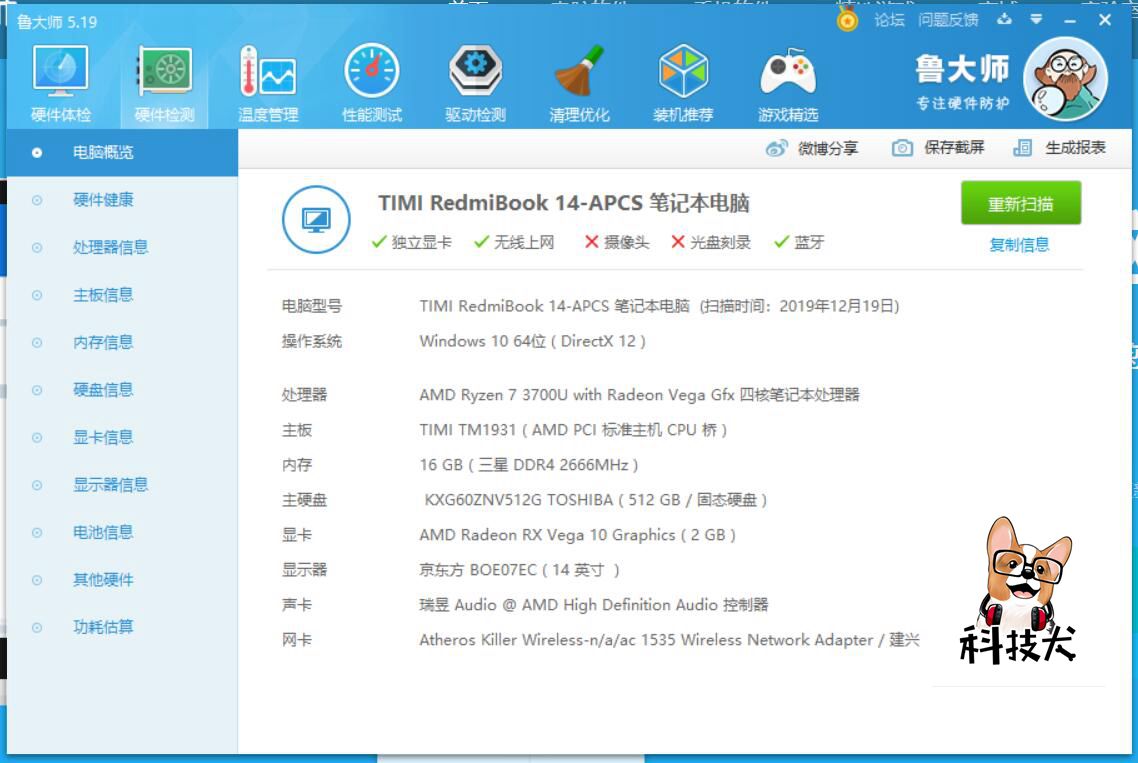Select the radio dot beside 硬盘信息

click(38, 390)
